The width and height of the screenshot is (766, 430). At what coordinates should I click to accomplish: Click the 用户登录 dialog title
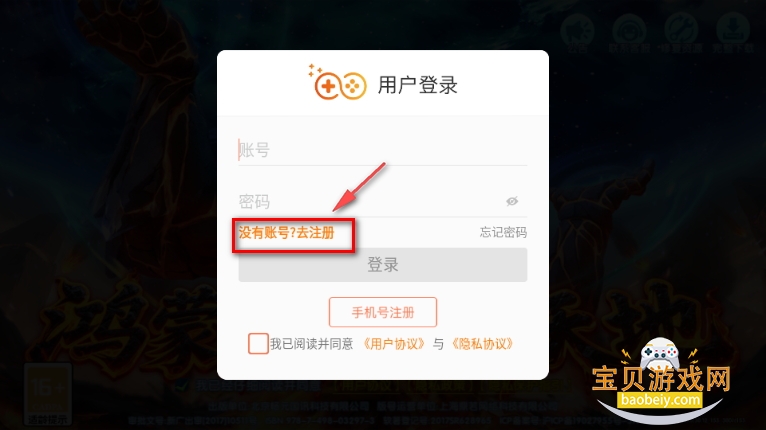tap(418, 85)
